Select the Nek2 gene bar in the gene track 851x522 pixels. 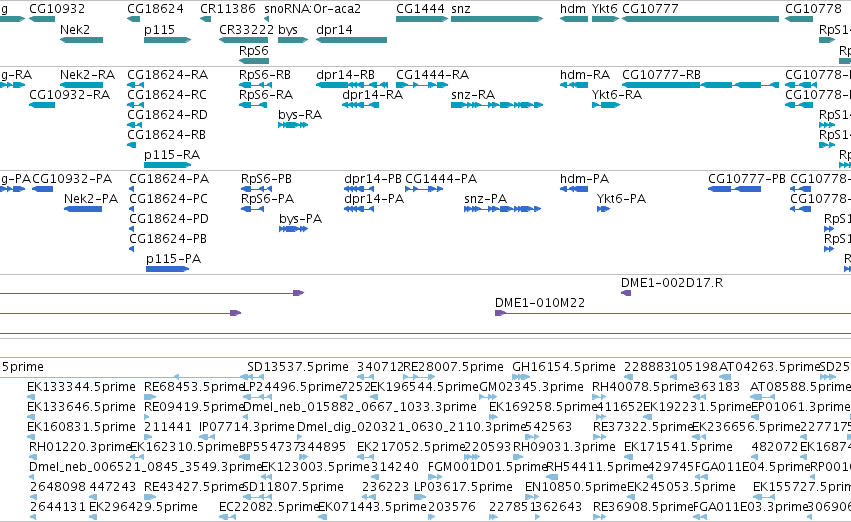[x=81, y=40]
